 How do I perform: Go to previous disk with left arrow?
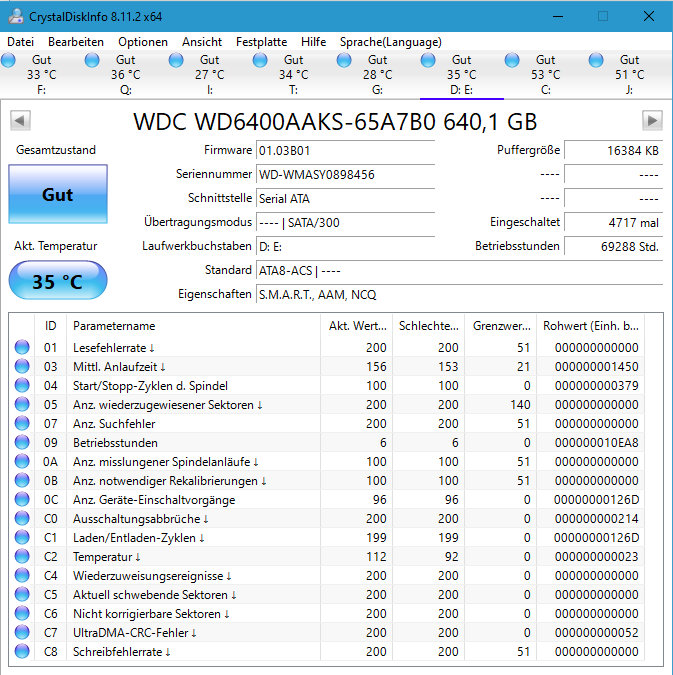pyautogui.click(x=20, y=121)
